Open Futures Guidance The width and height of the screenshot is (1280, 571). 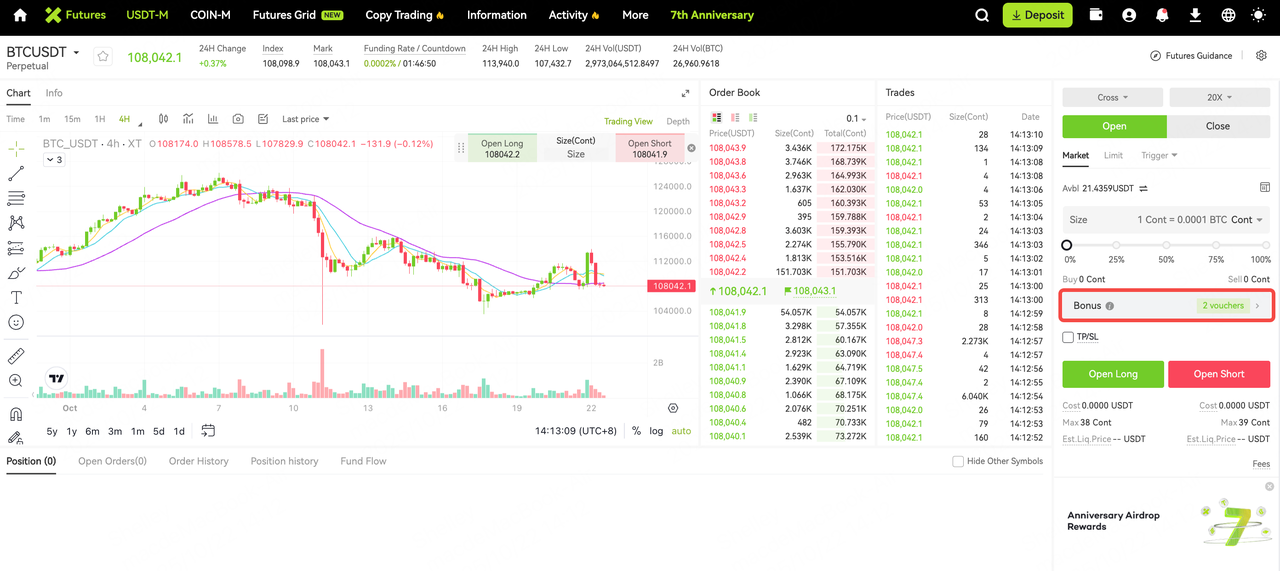click(1191, 56)
